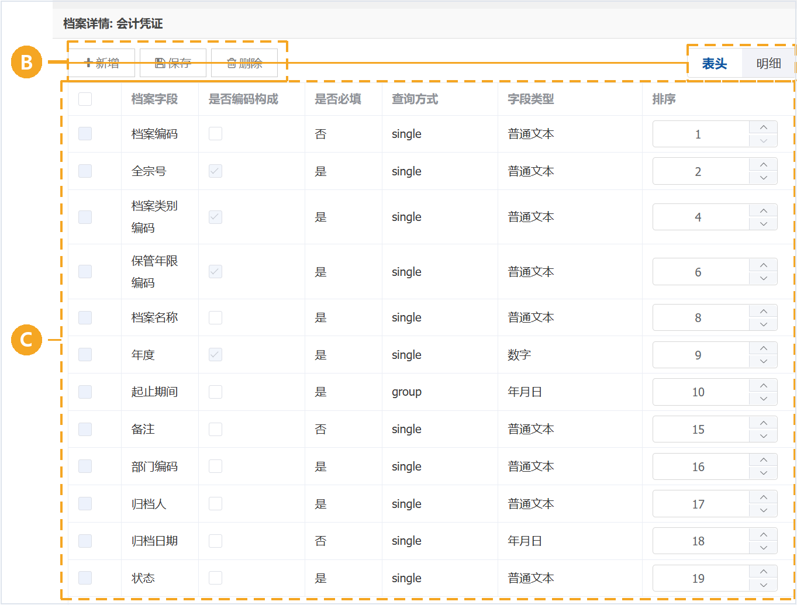The image size is (797, 605).
Task: Decrease sort order of 全宗号 row
Action: pyautogui.click(x=763, y=178)
